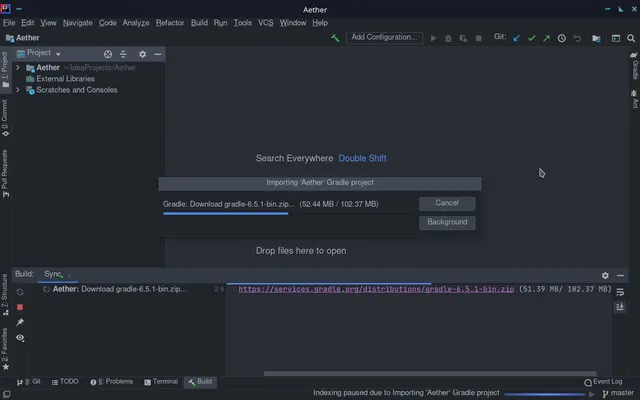
Task: Click Select Opened File locate icon
Action: 108,54
